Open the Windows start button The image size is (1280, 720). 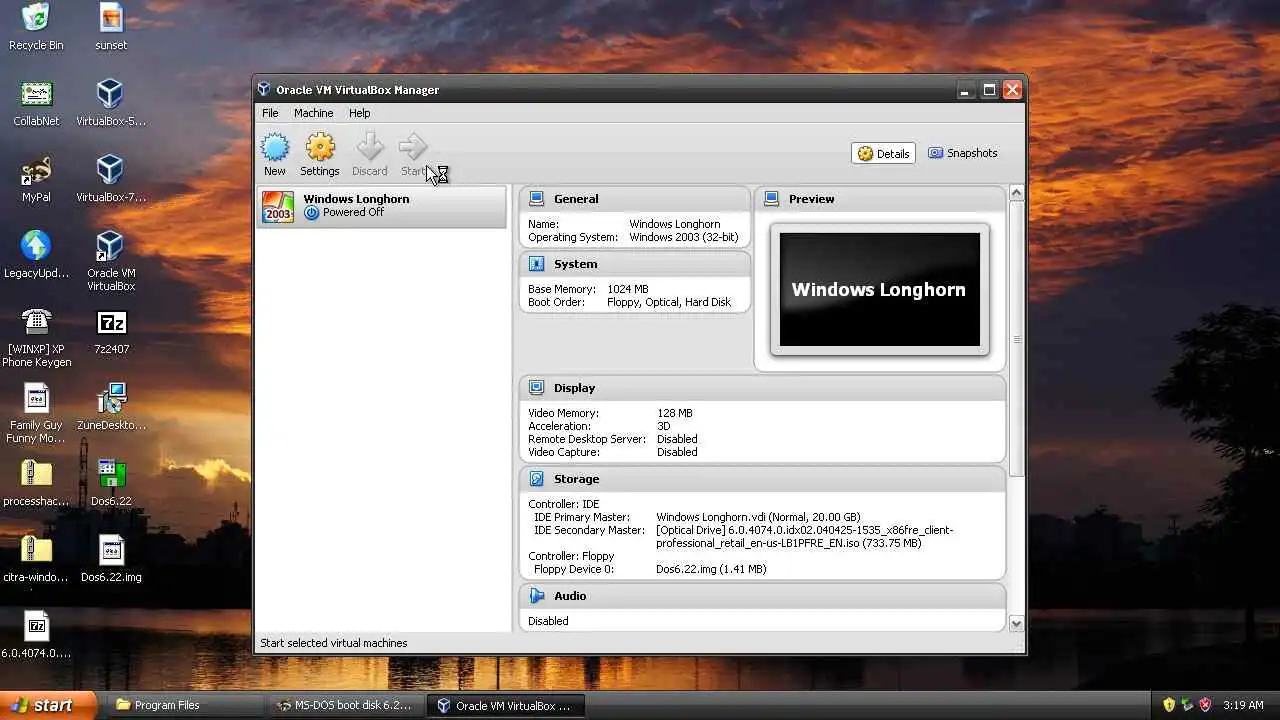pyautogui.click(x=48, y=705)
